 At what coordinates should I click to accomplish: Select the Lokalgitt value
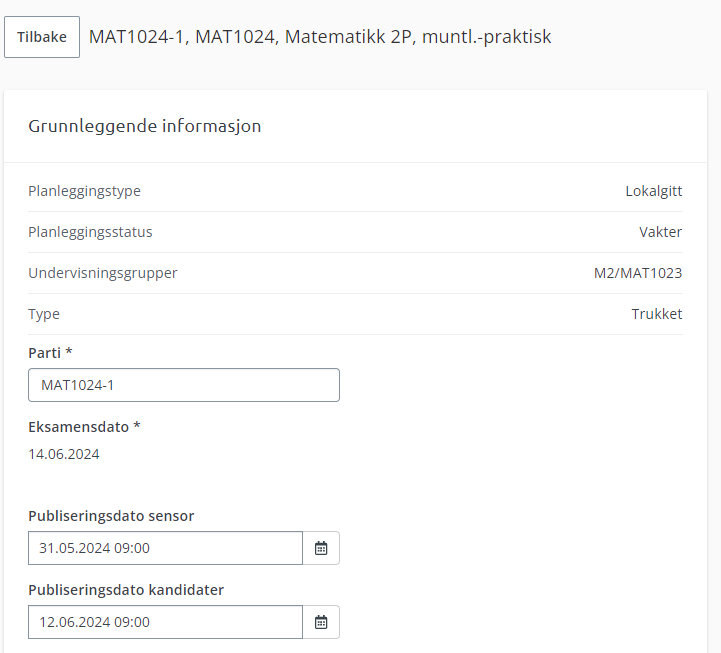pos(654,191)
